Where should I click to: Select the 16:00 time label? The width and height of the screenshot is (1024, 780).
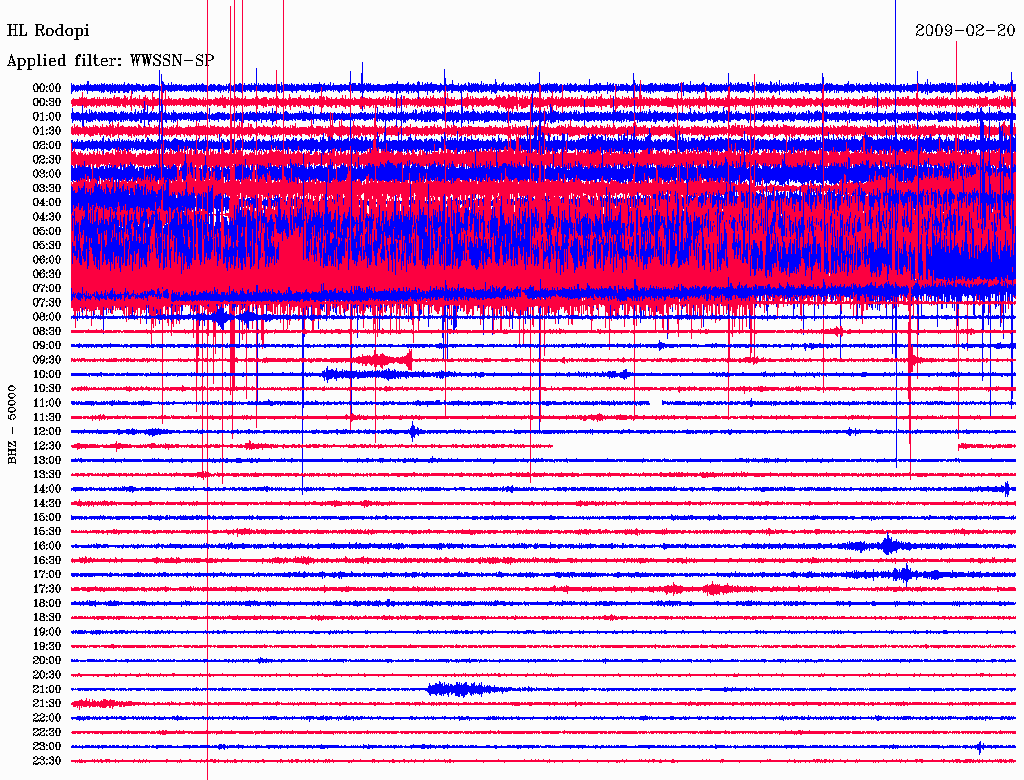47,546
